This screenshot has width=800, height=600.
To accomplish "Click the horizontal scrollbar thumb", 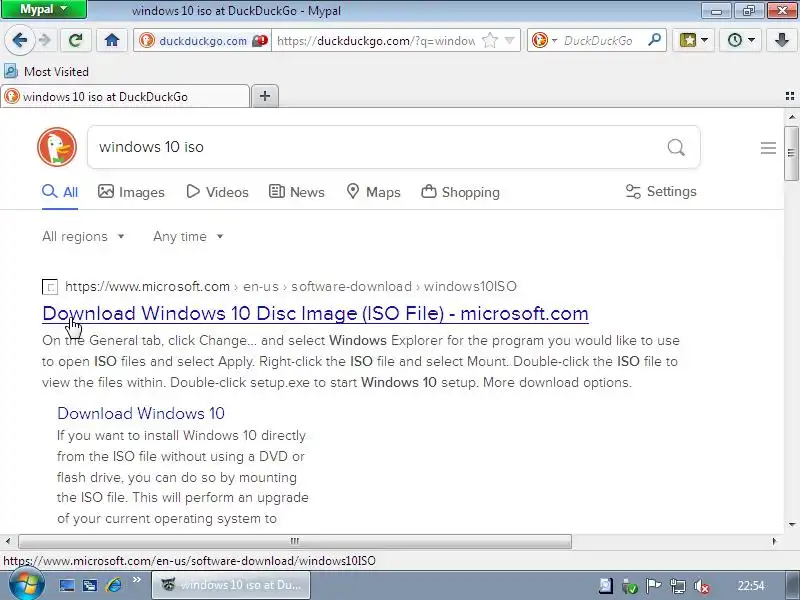I will (x=295, y=541).
